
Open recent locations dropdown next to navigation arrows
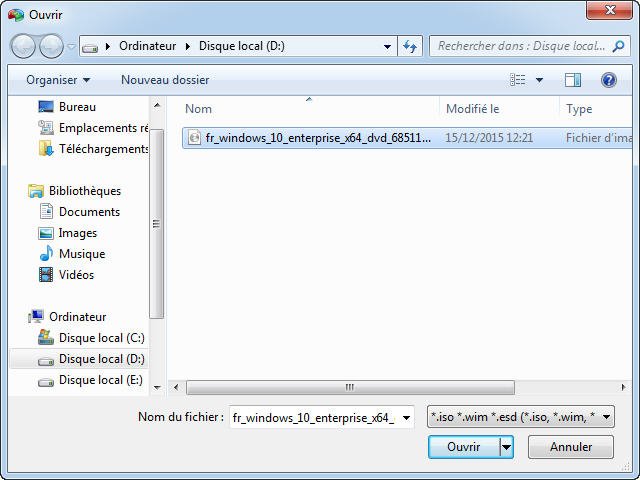pyautogui.click(x=71, y=47)
